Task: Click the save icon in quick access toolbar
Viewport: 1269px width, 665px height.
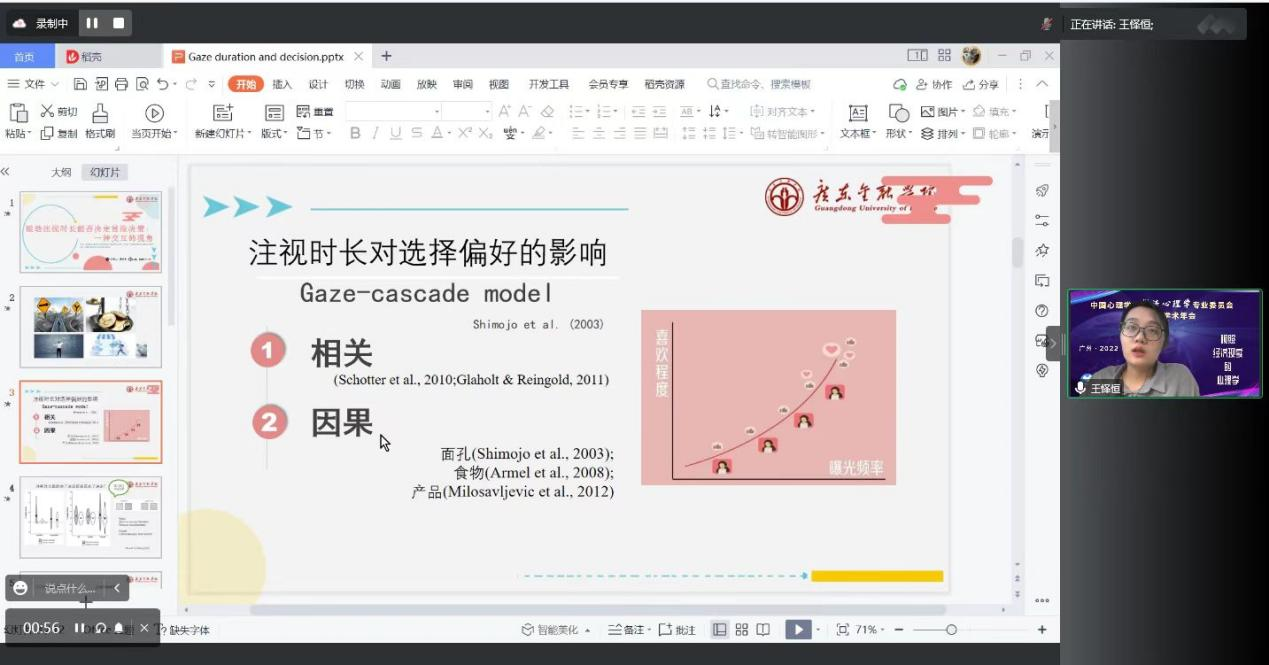Action: coord(80,84)
